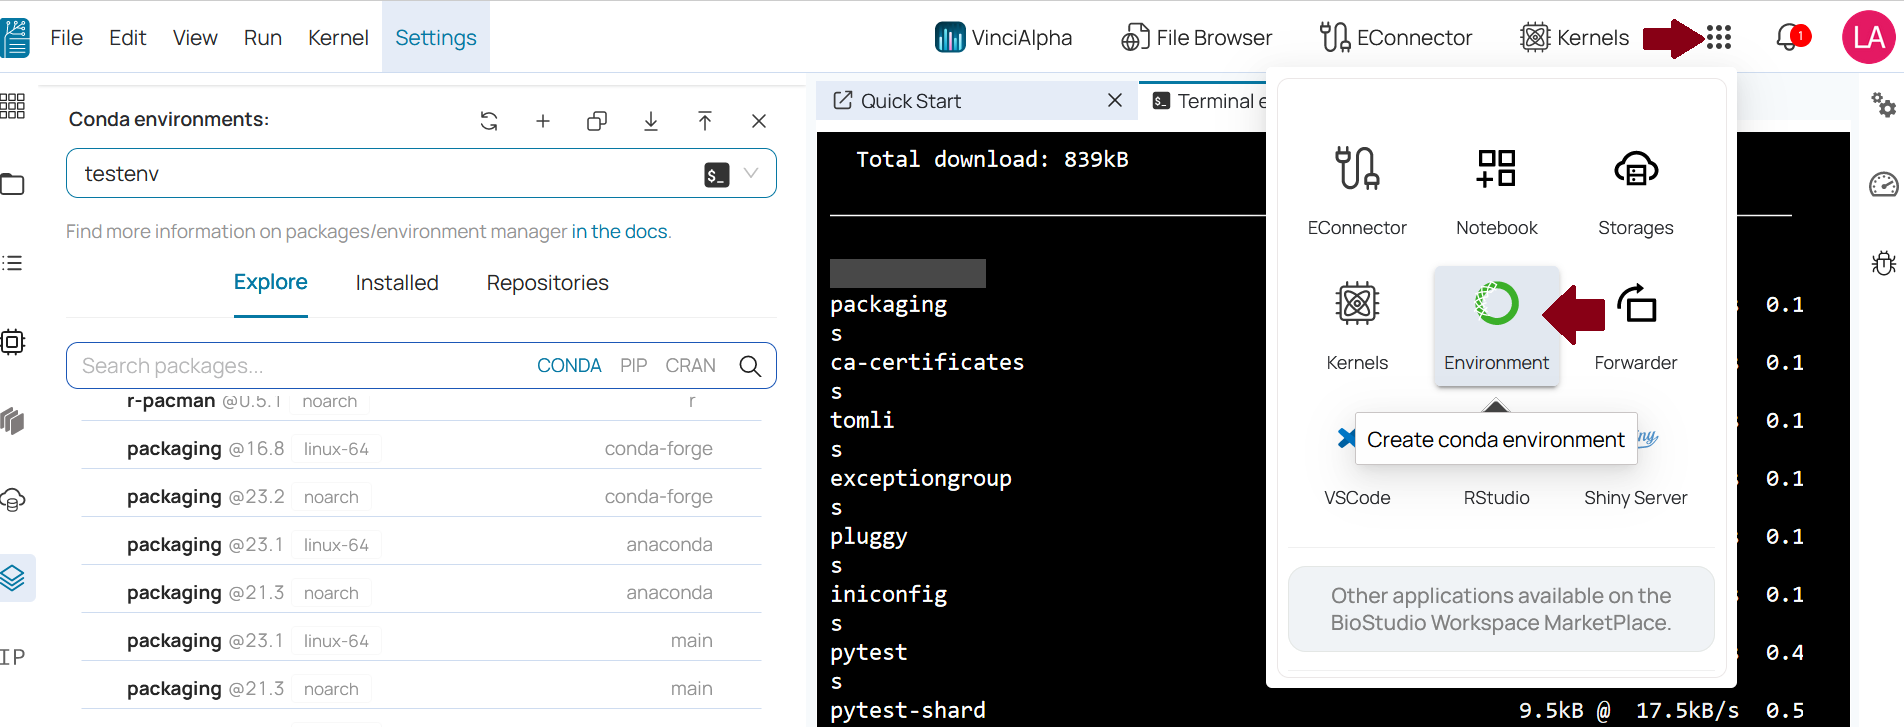Follow the 'in the docs' link
Screen dimensions: 1904x727
[619, 232]
